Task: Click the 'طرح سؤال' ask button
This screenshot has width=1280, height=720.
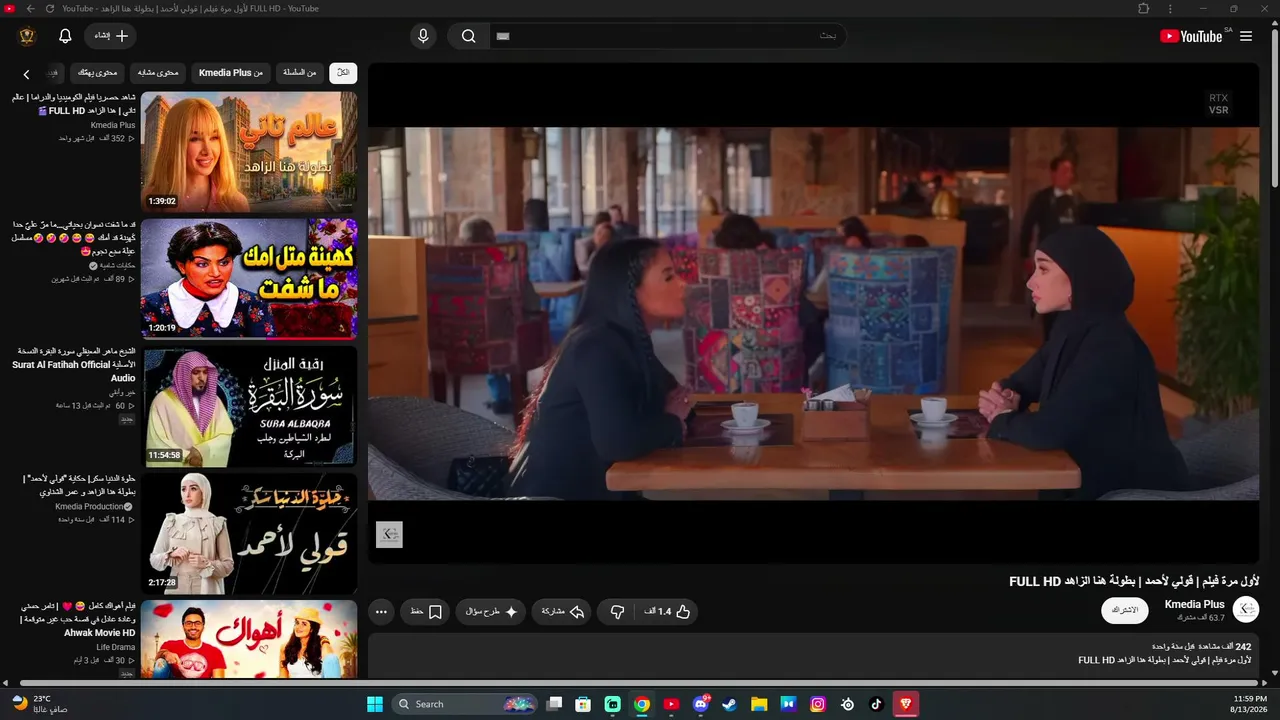Action: (x=491, y=611)
